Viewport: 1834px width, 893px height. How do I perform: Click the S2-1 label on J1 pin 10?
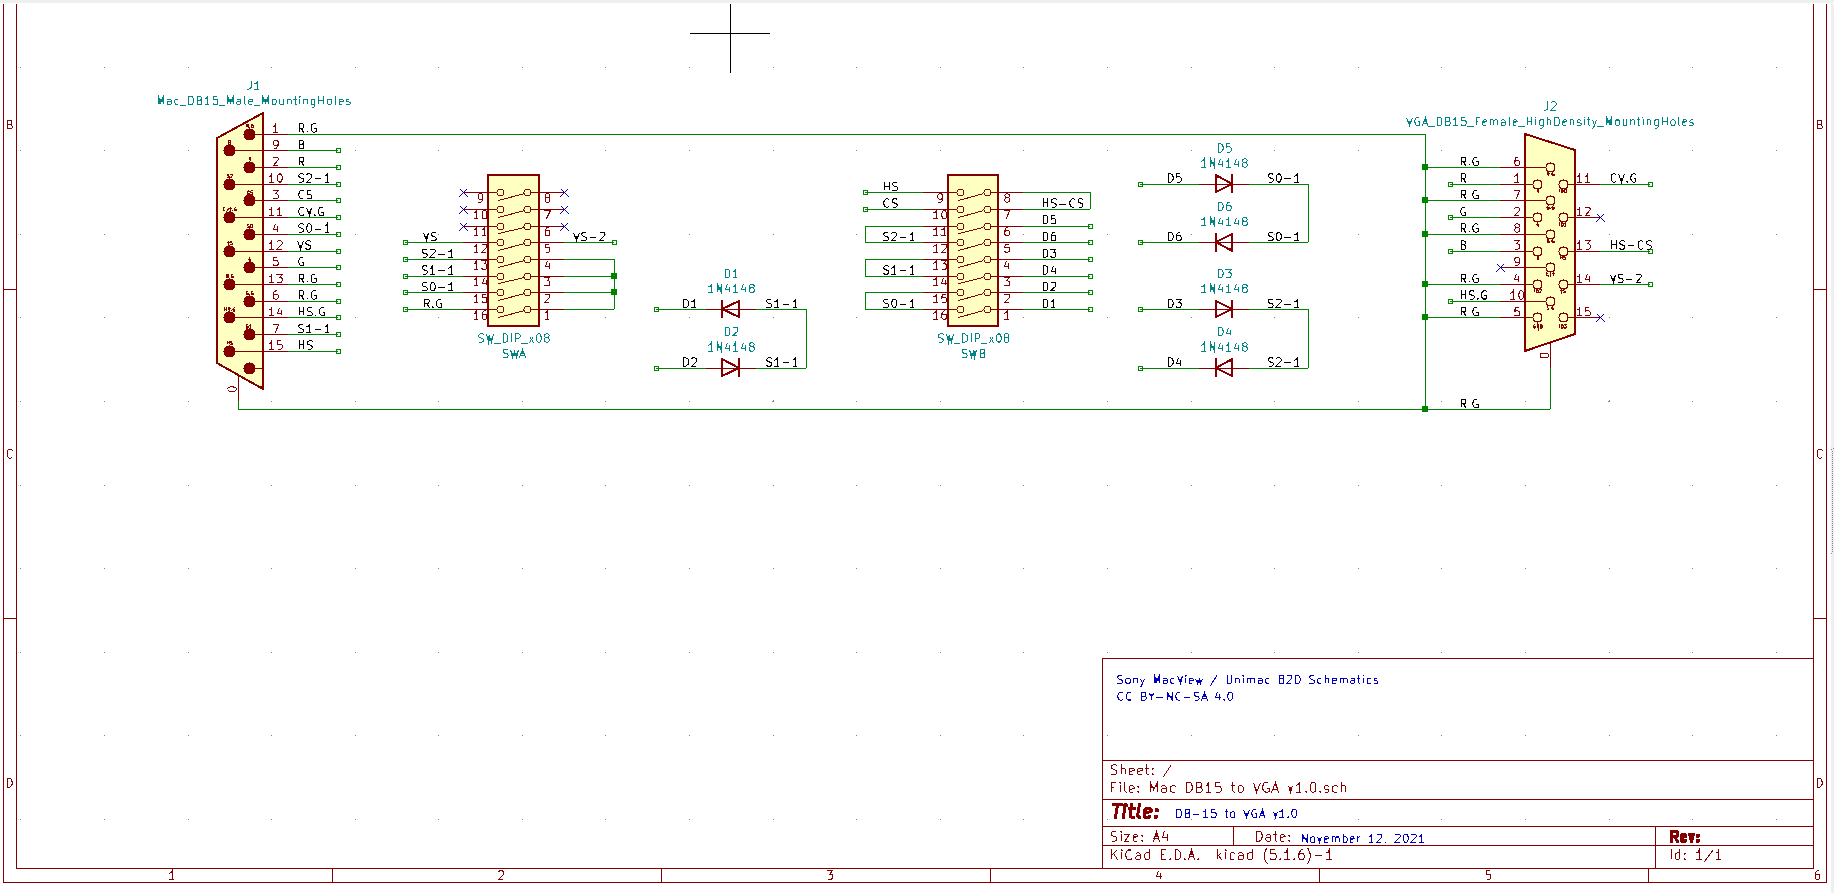[314, 178]
